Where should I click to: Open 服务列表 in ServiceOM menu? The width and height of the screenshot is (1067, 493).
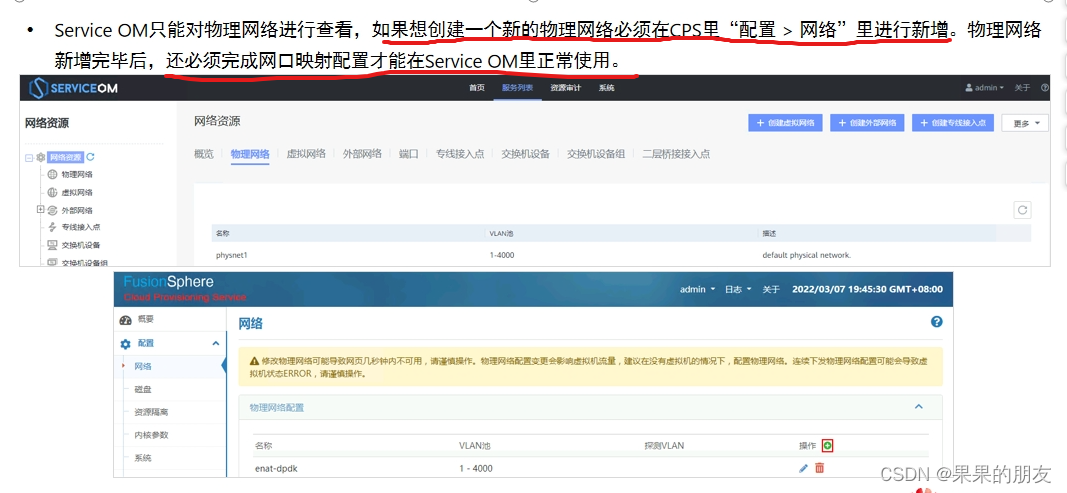coord(518,88)
